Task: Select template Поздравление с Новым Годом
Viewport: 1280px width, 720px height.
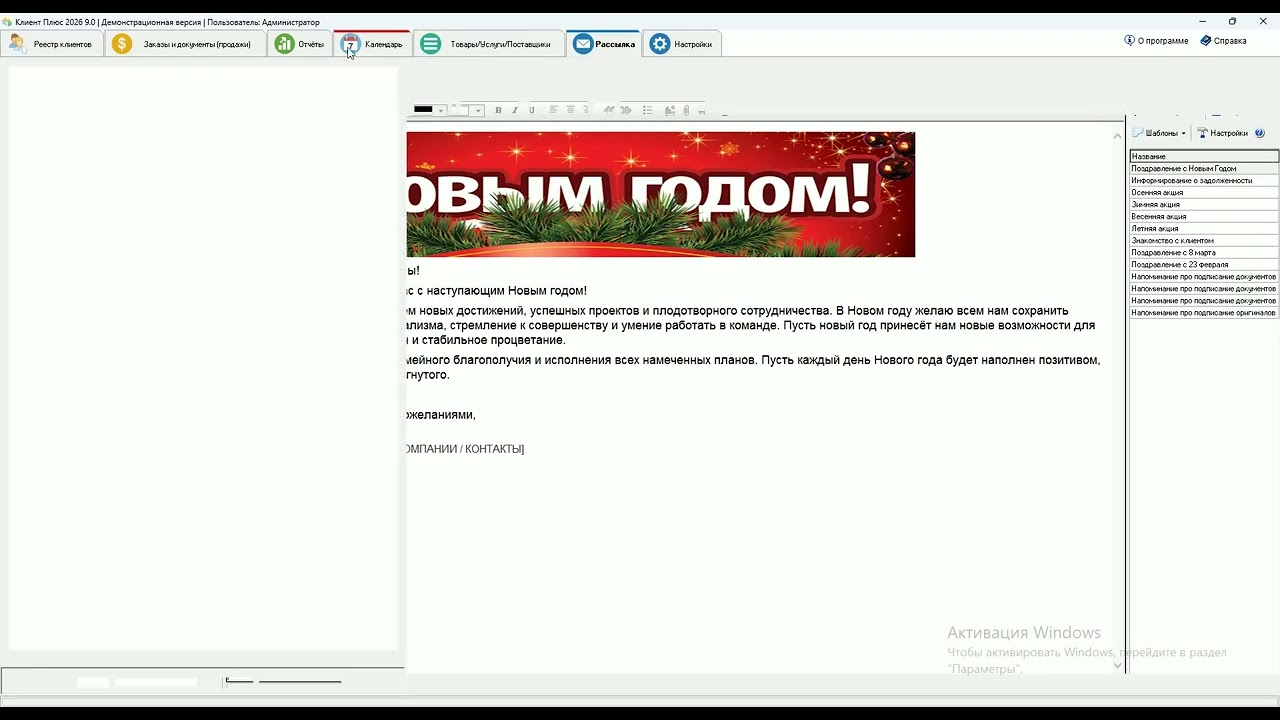Action: click(x=1204, y=168)
